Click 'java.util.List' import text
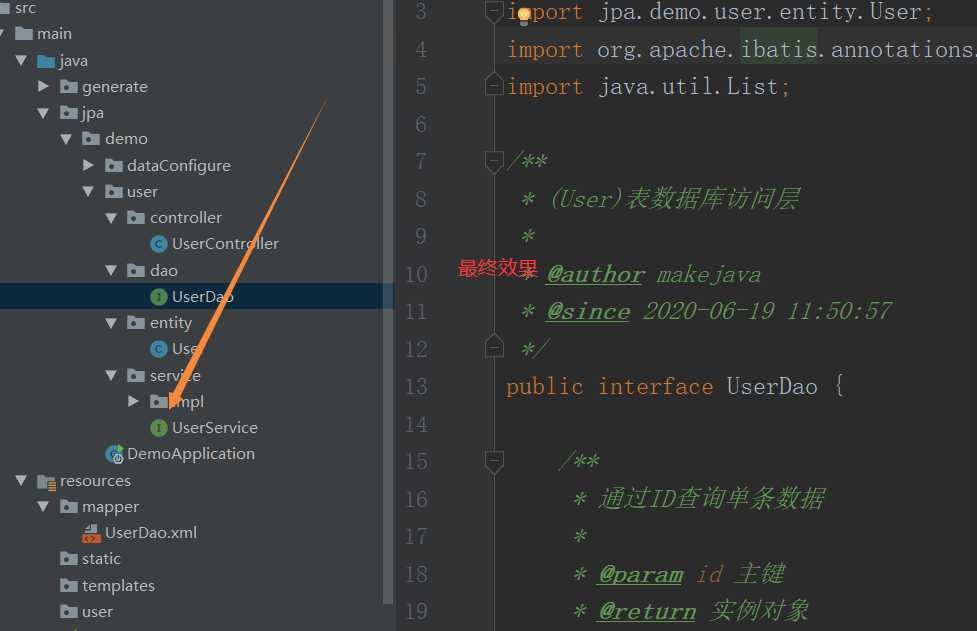 click(688, 87)
